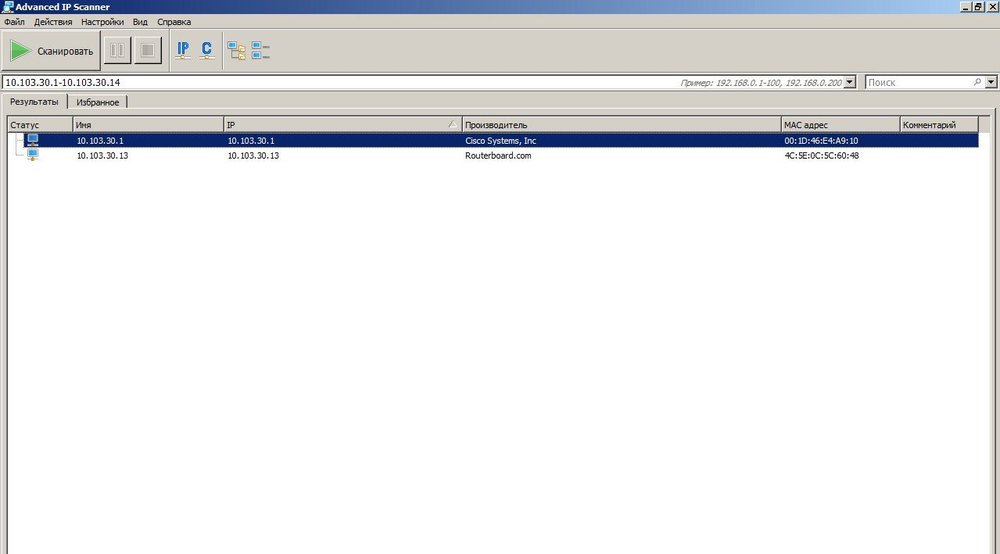Open the Настройки menu
Image resolution: width=1000 pixels, height=554 pixels.
[x=103, y=21]
